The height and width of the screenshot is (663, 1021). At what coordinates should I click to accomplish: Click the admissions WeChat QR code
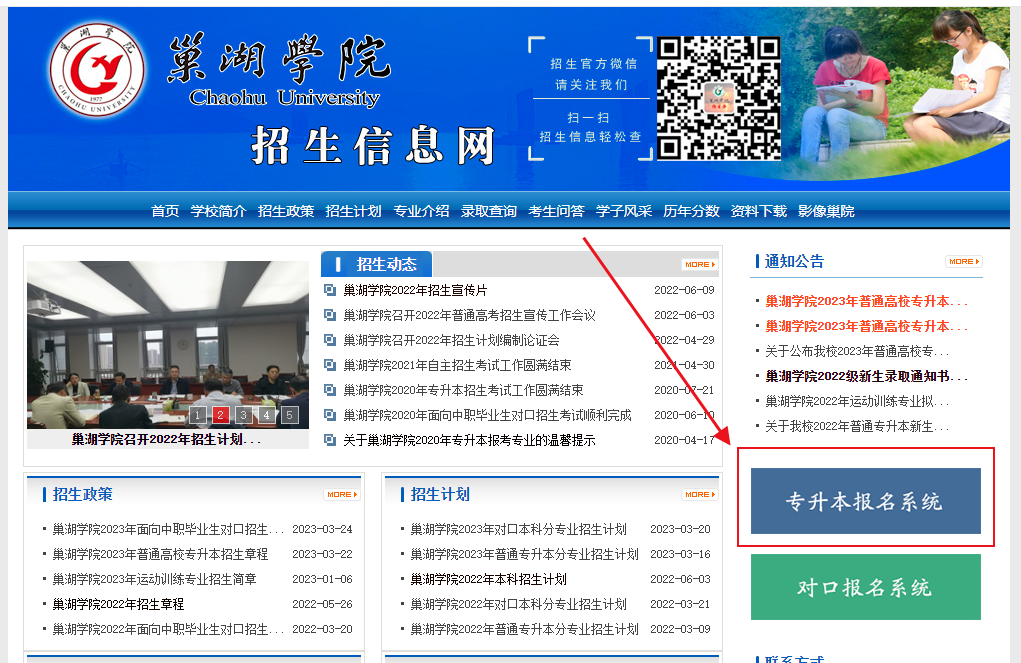pos(718,97)
